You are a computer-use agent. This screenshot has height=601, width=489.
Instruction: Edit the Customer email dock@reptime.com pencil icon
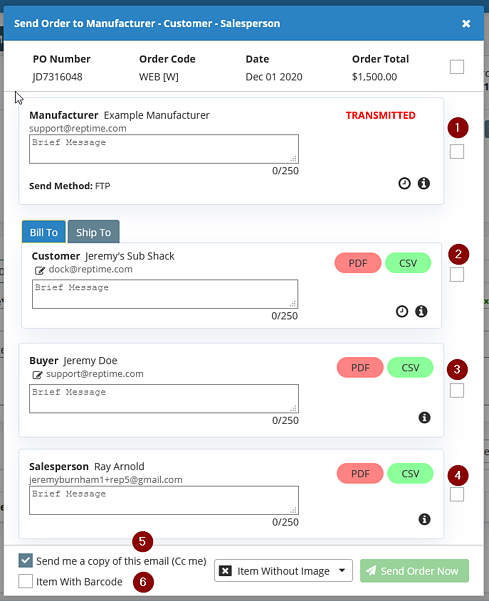[x=39, y=271]
